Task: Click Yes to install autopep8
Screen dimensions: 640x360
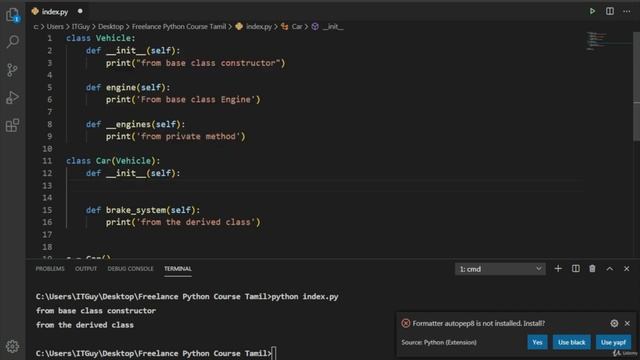Action: (x=537, y=342)
